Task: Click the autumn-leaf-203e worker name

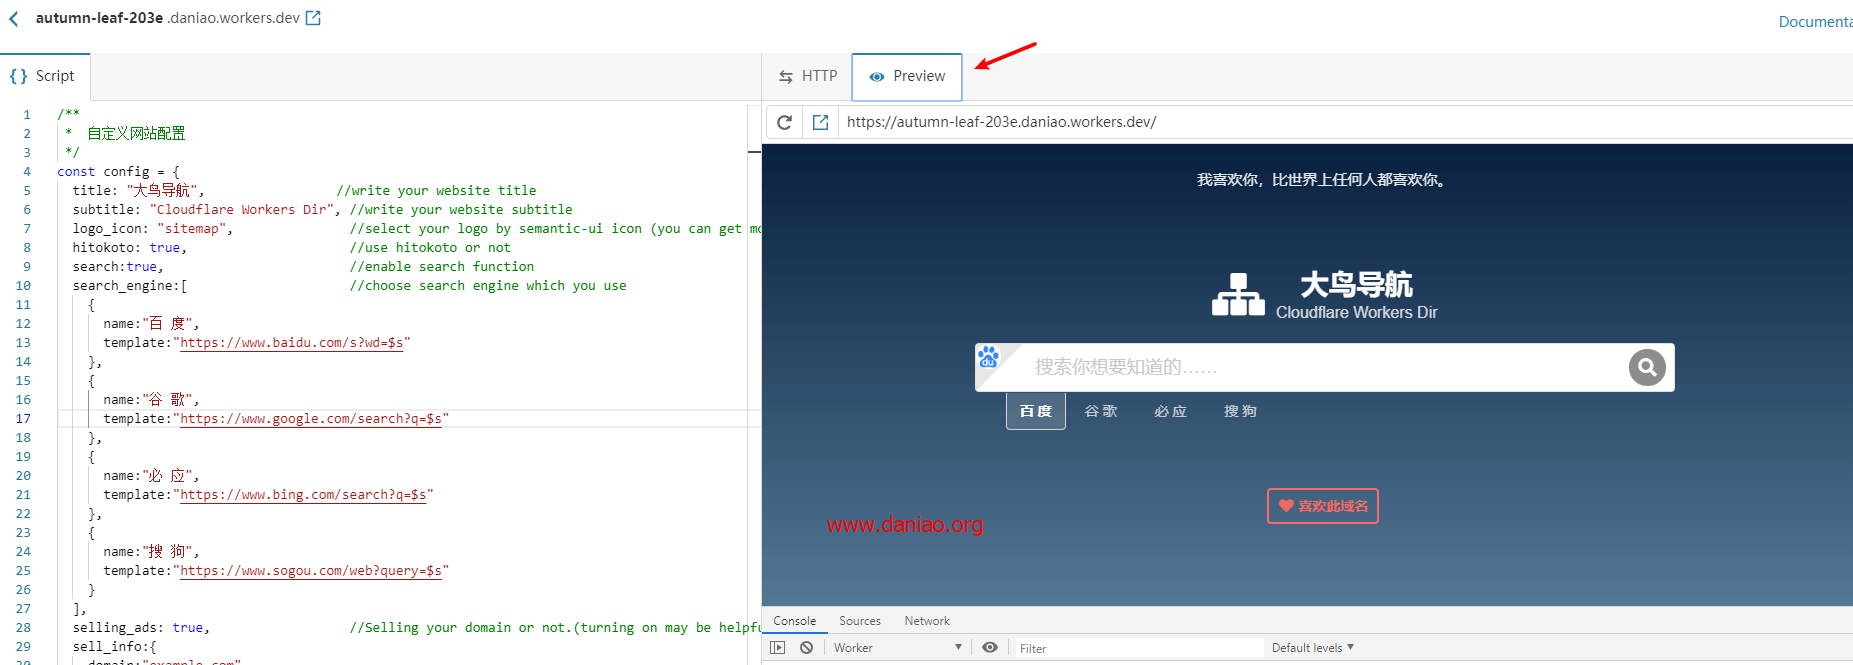Action: pos(99,18)
